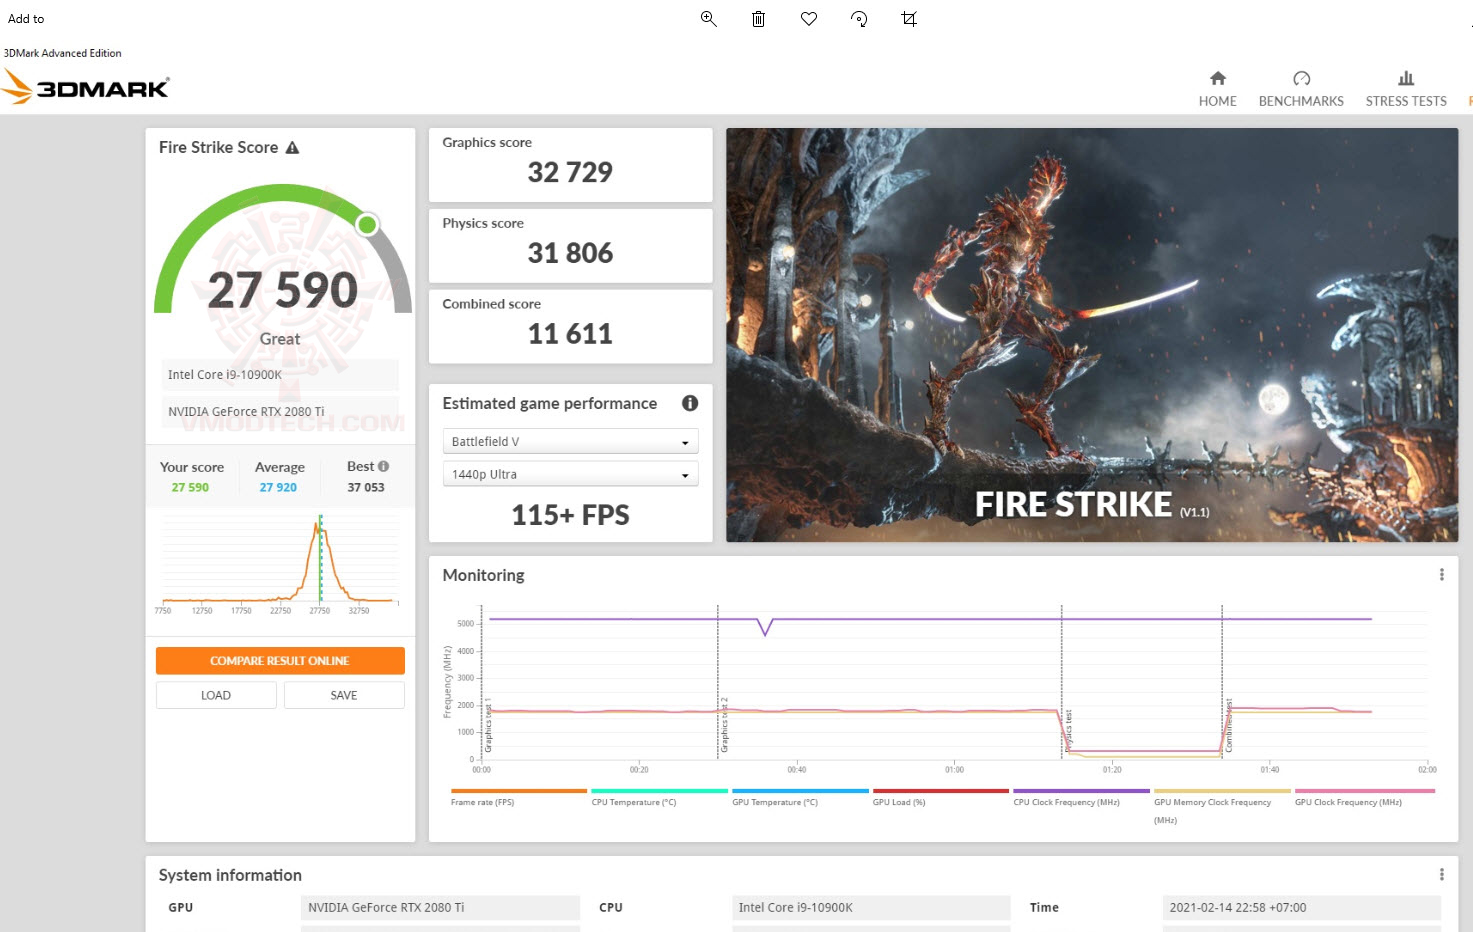Screen dimensions: 1473x932
Task: Click the warning triangle next to Fire Strike Score
Action: coord(292,146)
